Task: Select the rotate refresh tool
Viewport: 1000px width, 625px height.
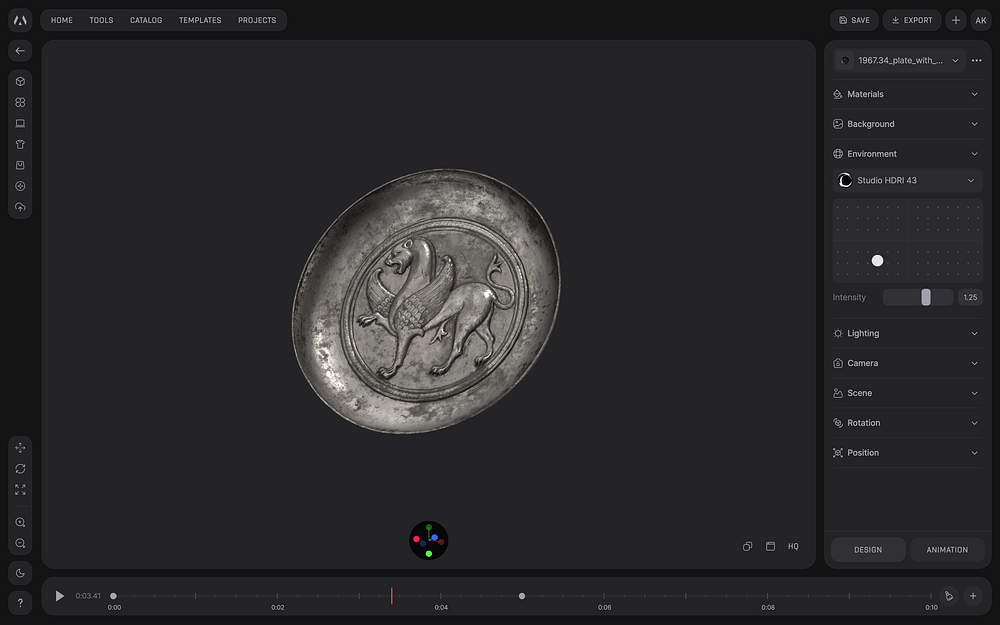Action: tap(20, 469)
